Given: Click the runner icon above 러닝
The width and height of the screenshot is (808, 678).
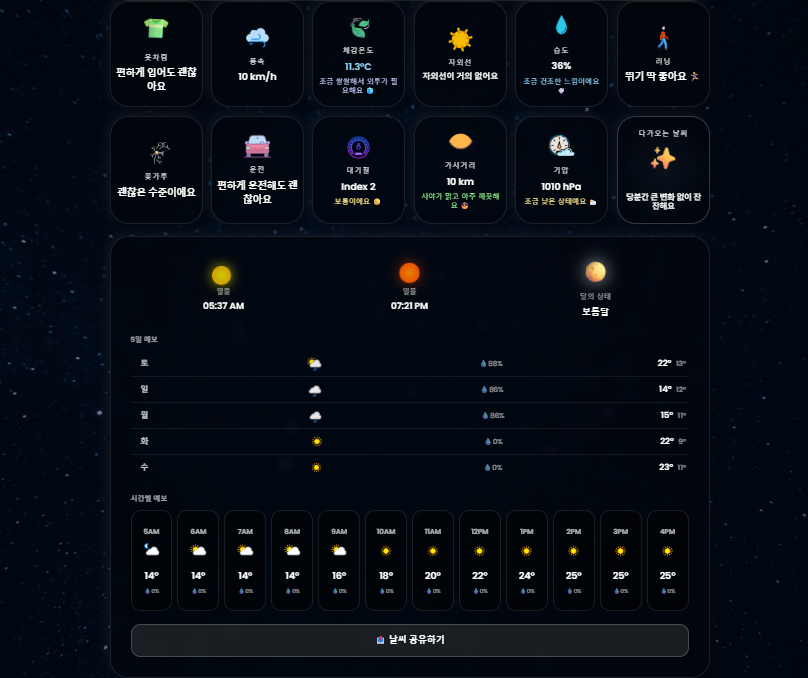Looking at the screenshot, I should point(663,38).
